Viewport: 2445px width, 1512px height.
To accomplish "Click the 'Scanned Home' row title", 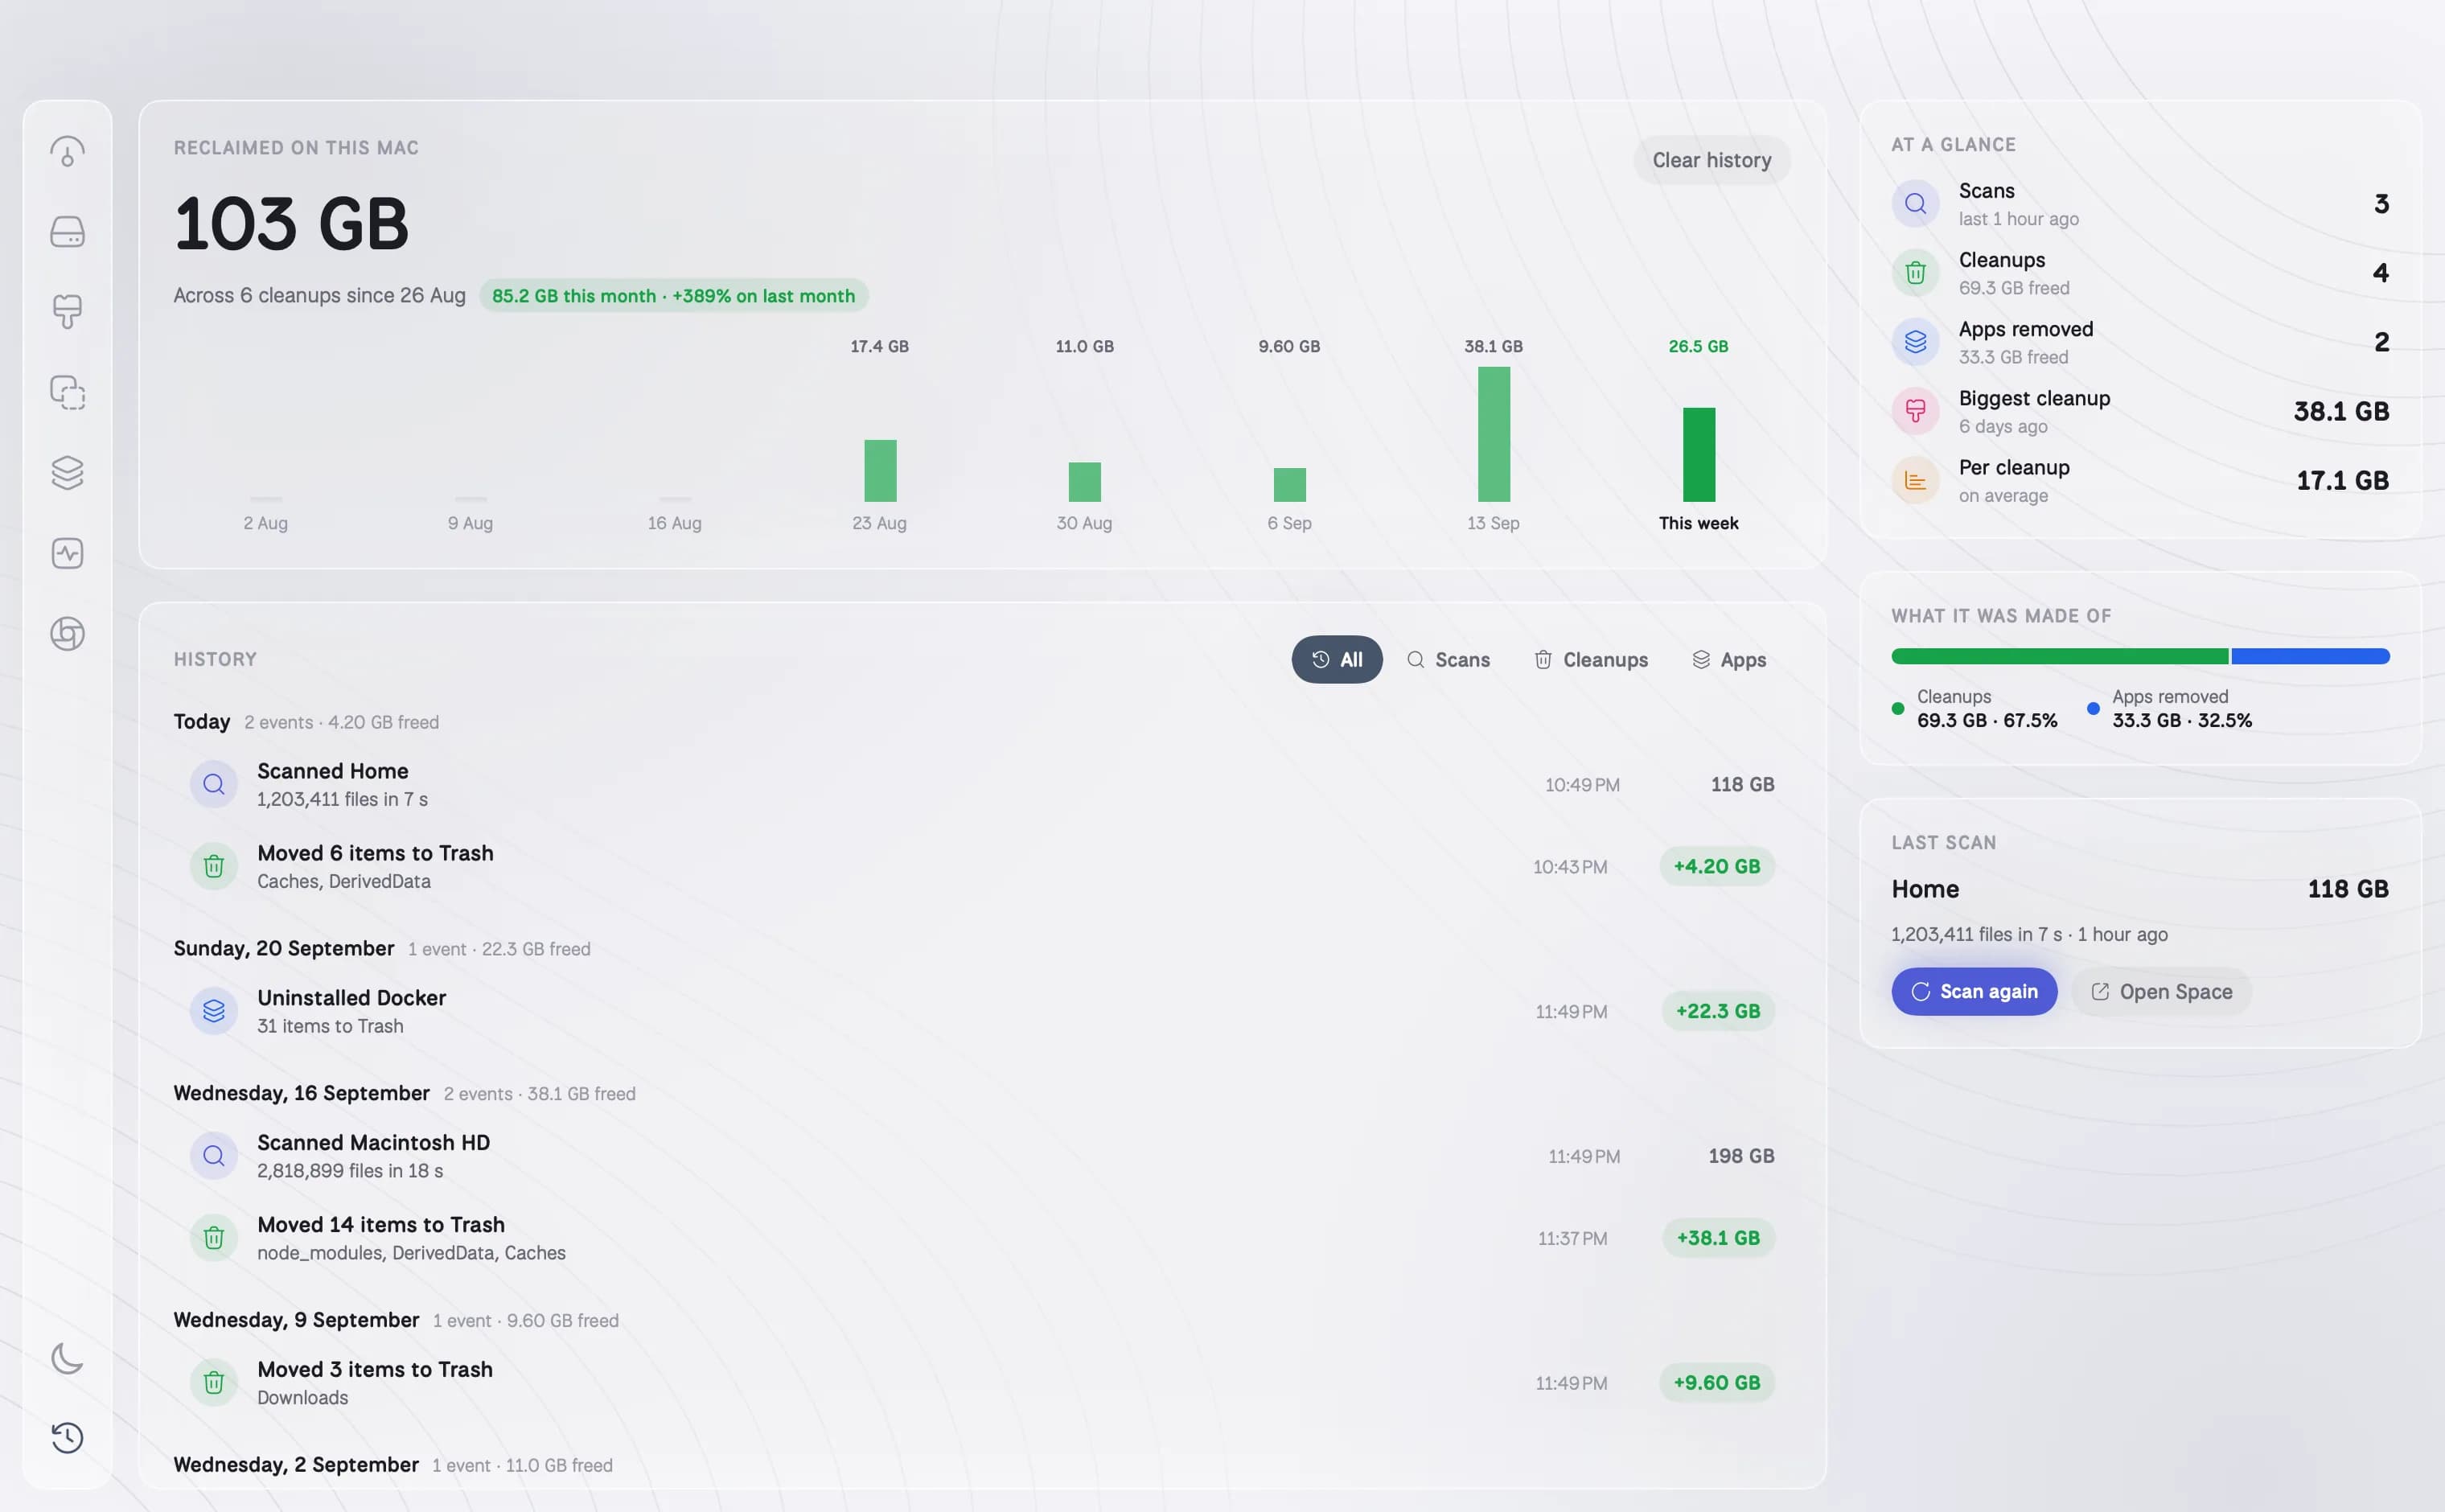I will coord(332,771).
